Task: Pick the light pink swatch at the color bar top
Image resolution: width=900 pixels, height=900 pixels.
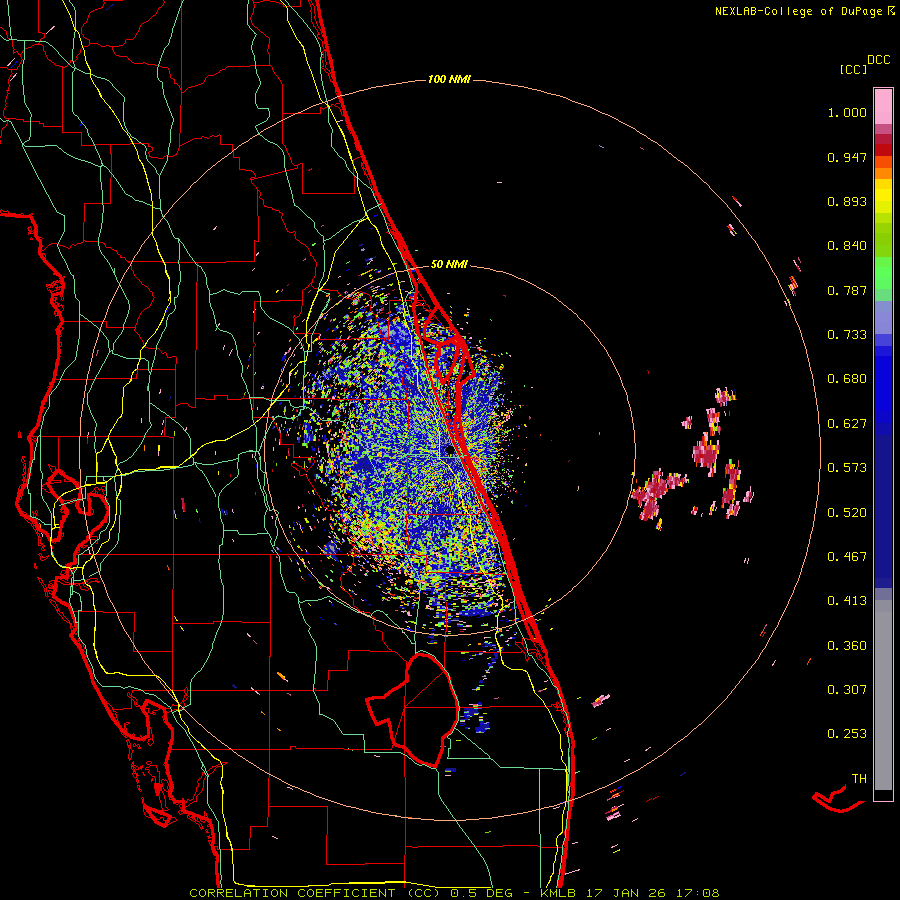Action: (x=883, y=106)
